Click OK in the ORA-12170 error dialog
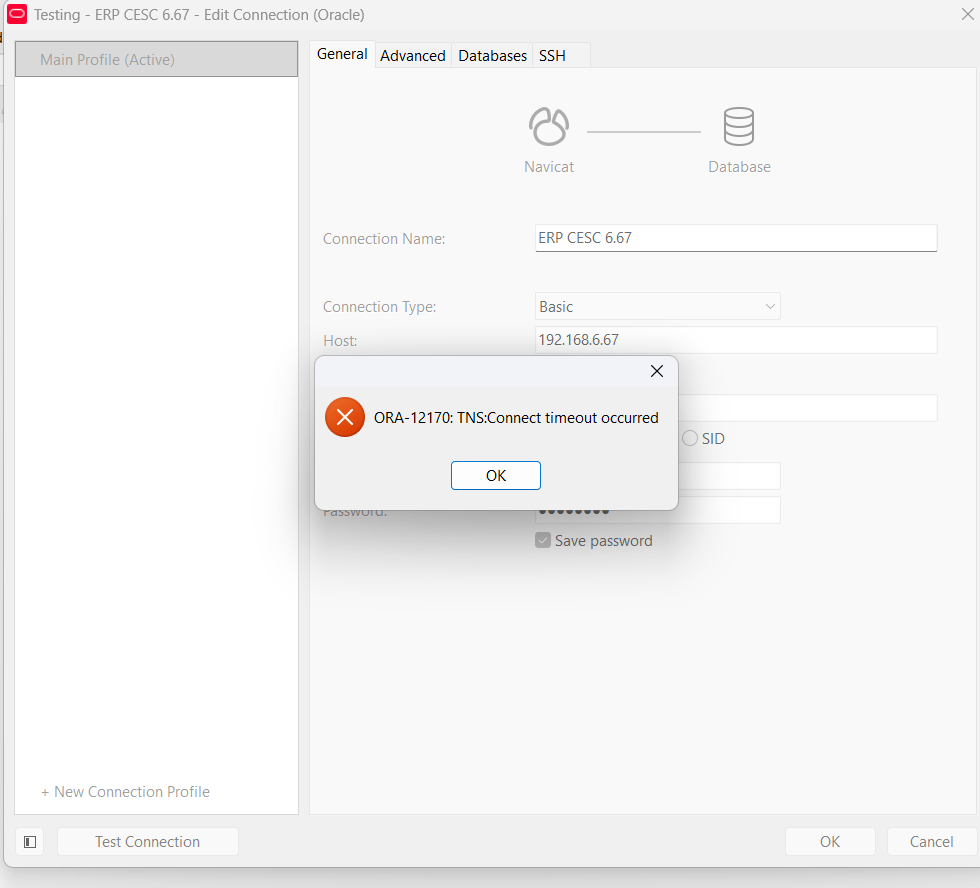The image size is (980, 888). (x=496, y=476)
